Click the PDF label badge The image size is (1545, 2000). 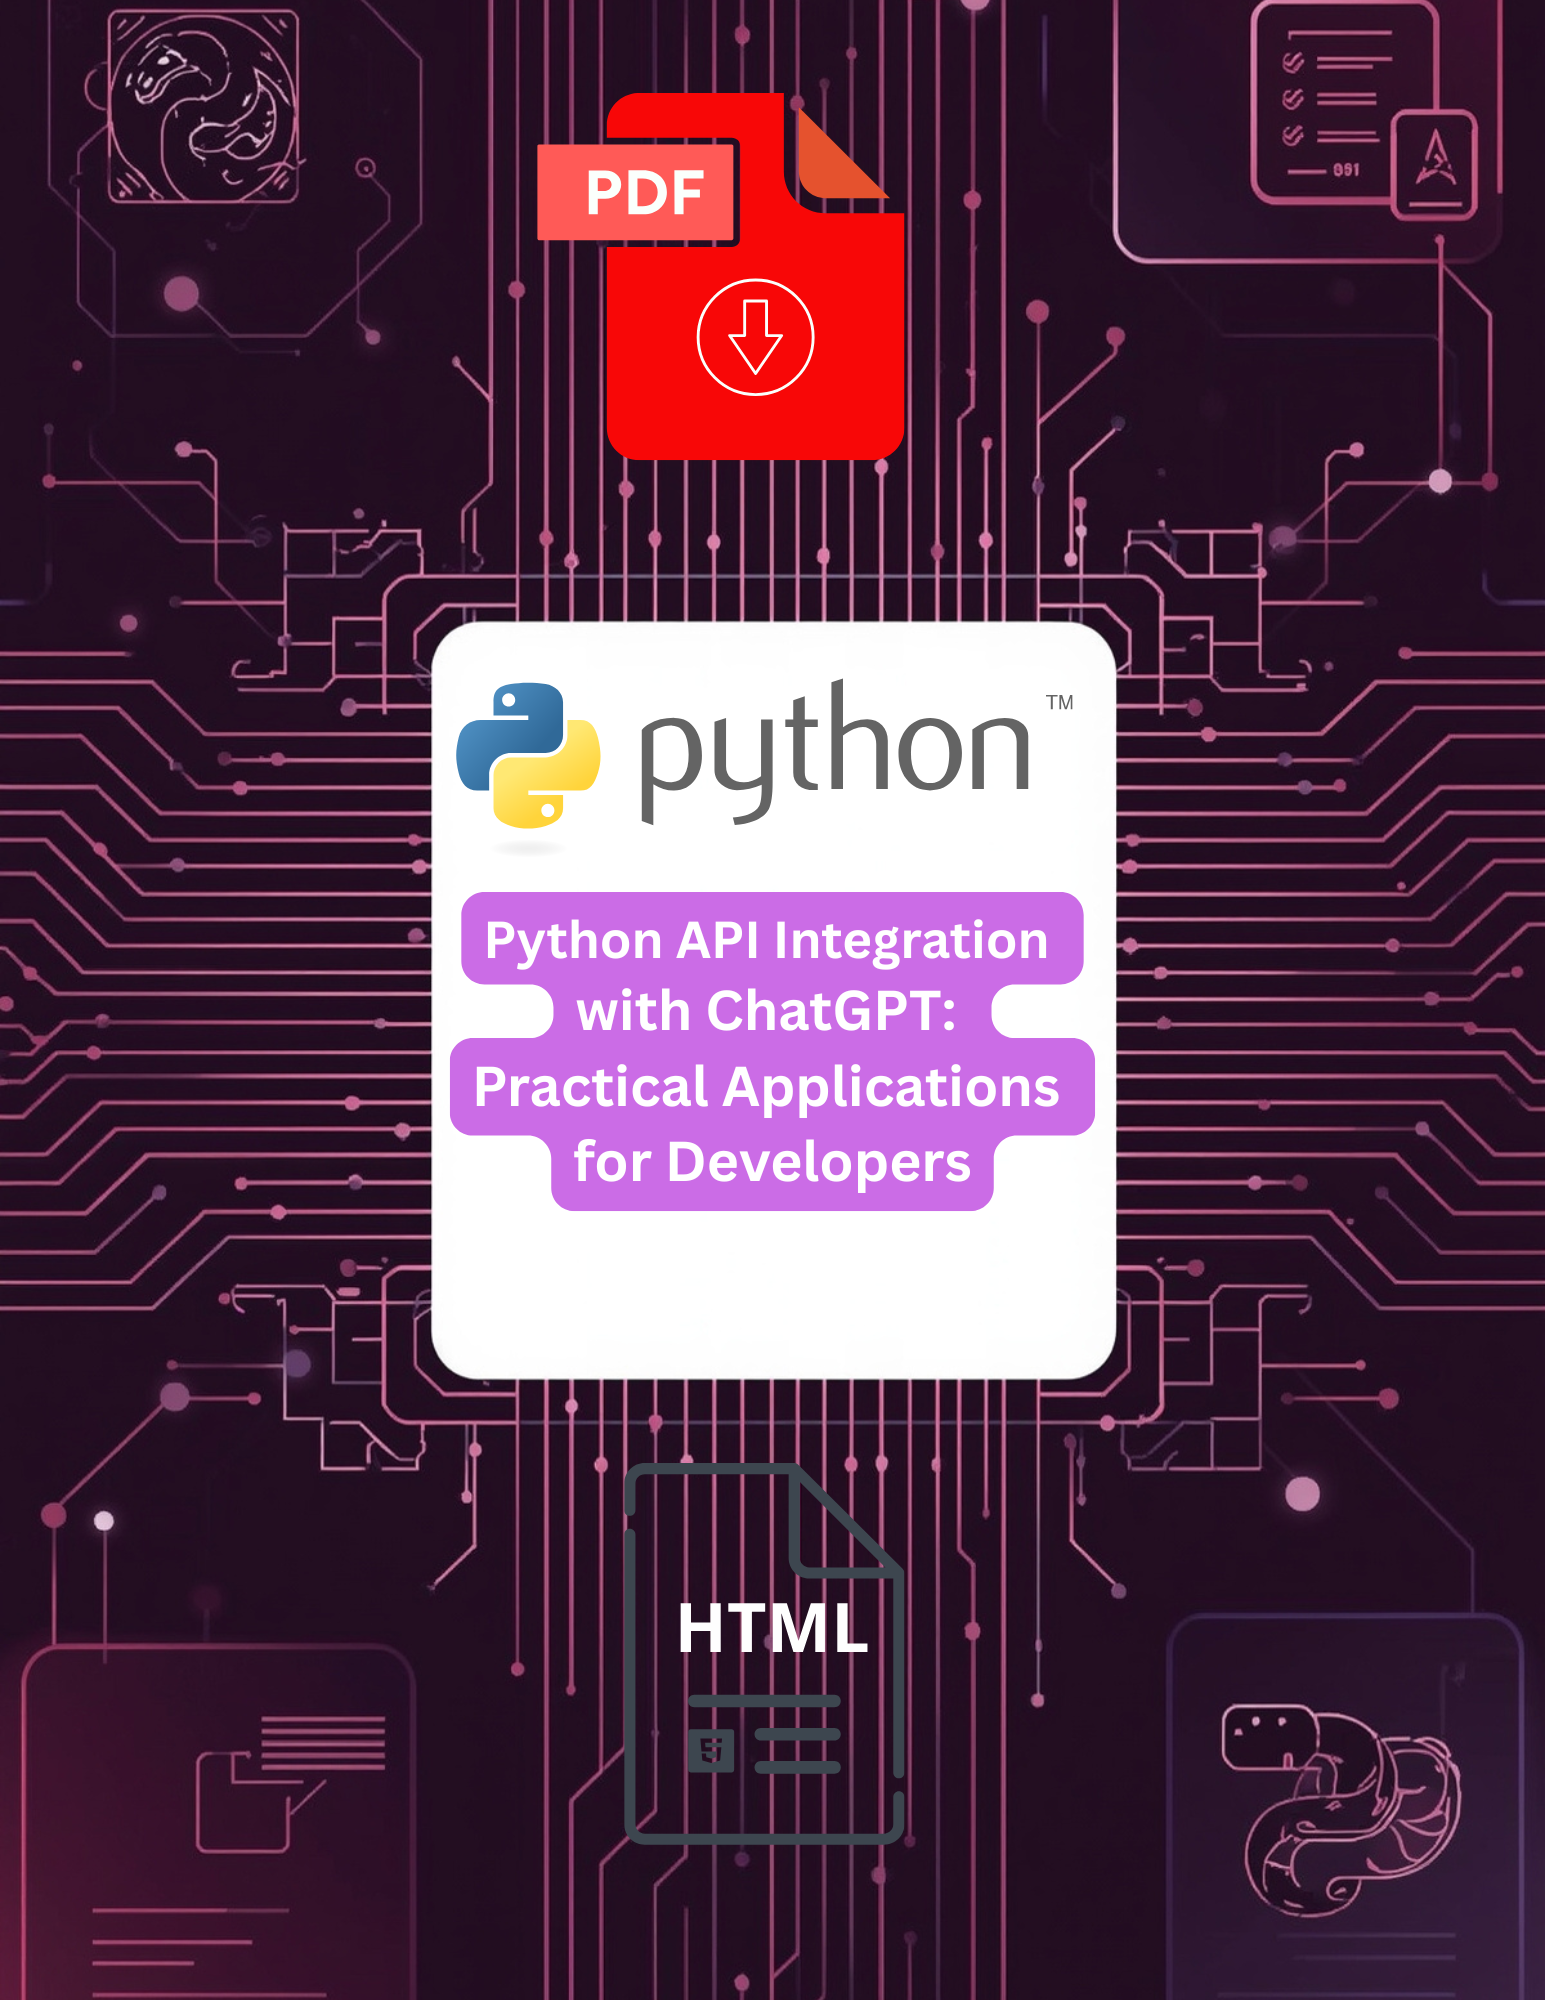[x=637, y=192]
